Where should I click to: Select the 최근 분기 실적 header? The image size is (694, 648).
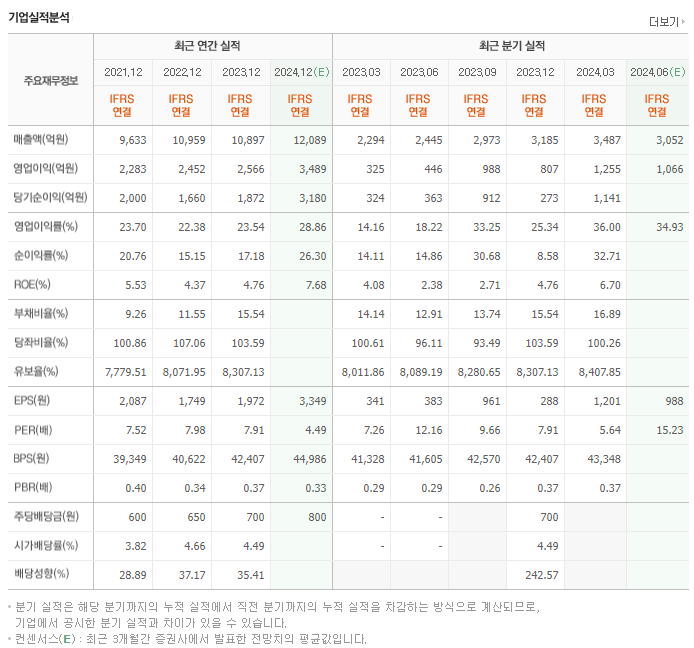click(x=512, y=46)
